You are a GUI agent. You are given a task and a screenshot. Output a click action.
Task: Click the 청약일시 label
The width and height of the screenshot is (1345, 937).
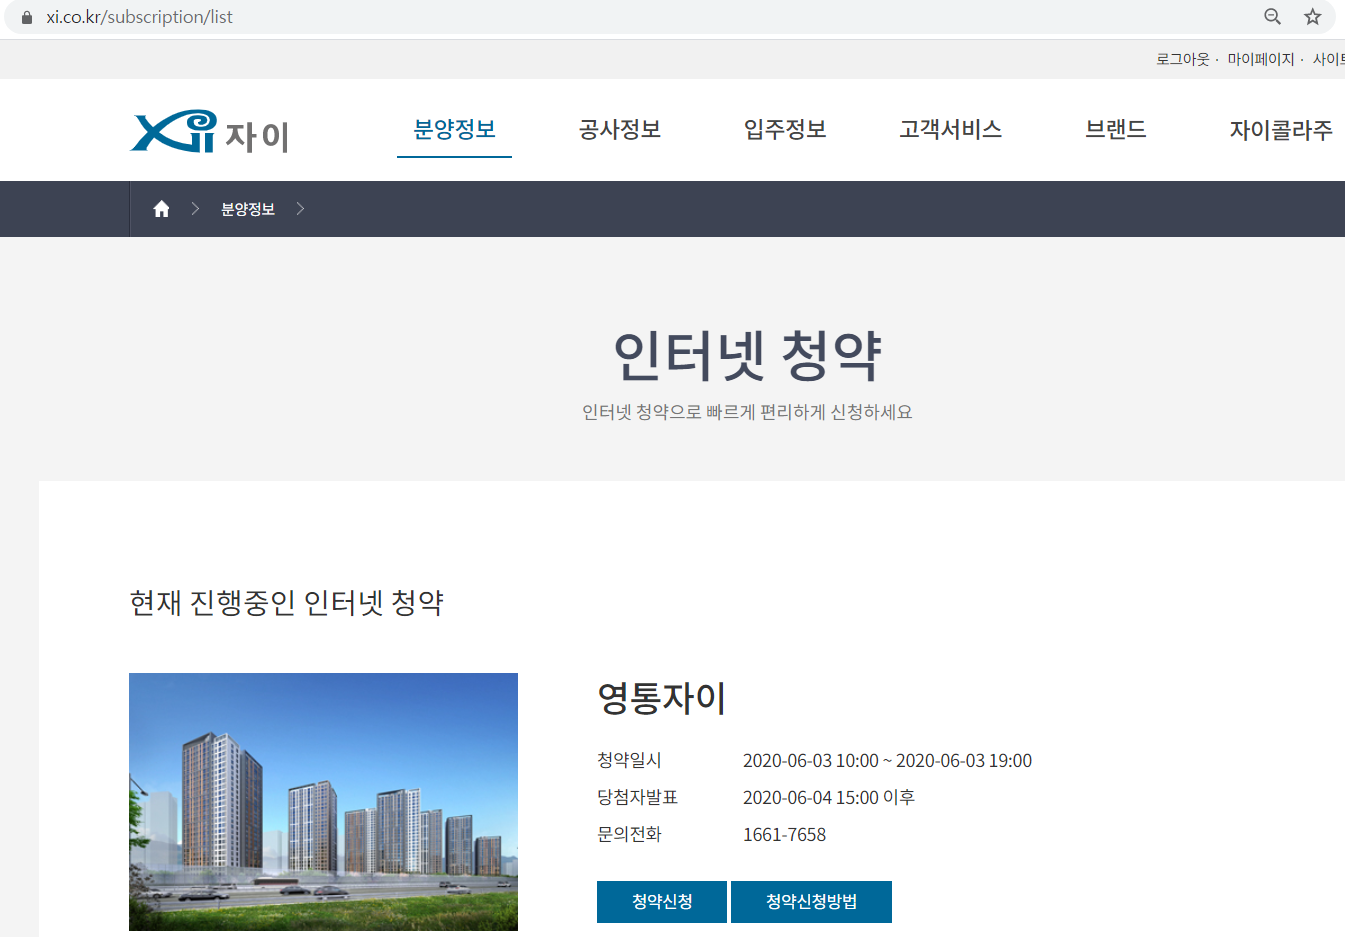pos(629,761)
